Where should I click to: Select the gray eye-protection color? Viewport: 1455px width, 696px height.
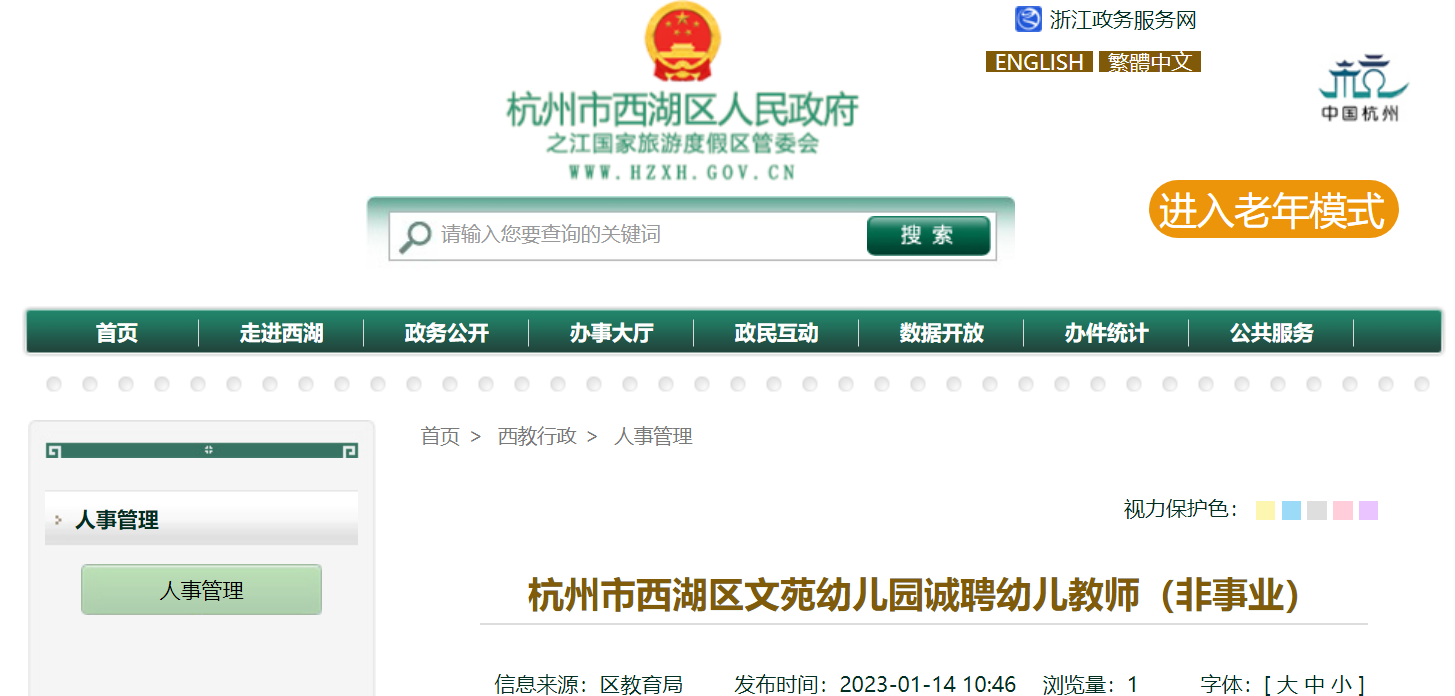[x=1317, y=510]
